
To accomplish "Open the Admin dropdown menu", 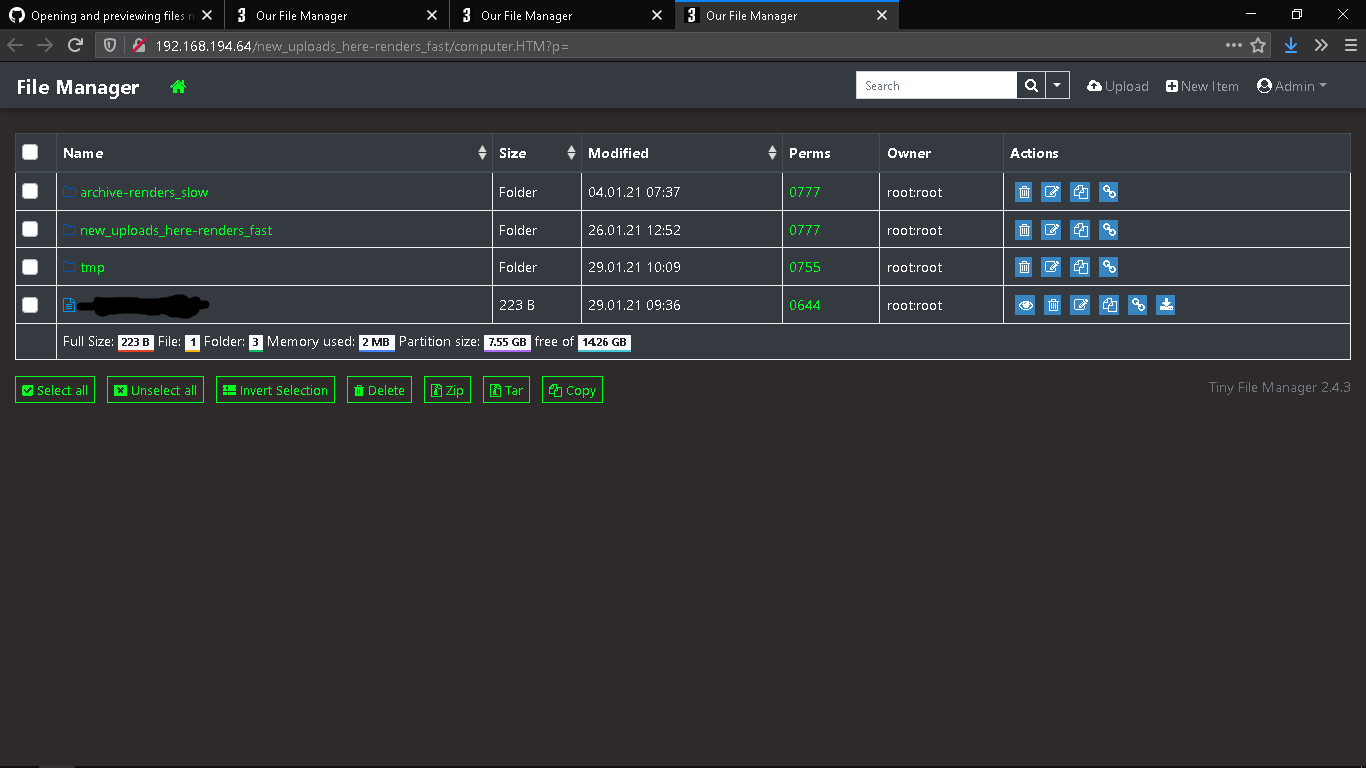I will 1291,86.
